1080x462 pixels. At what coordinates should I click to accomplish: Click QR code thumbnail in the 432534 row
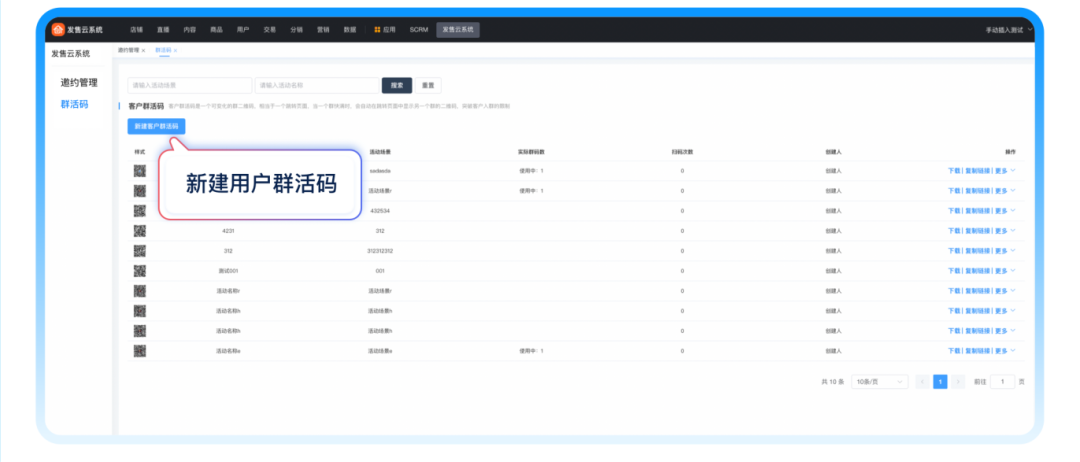point(140,211)
